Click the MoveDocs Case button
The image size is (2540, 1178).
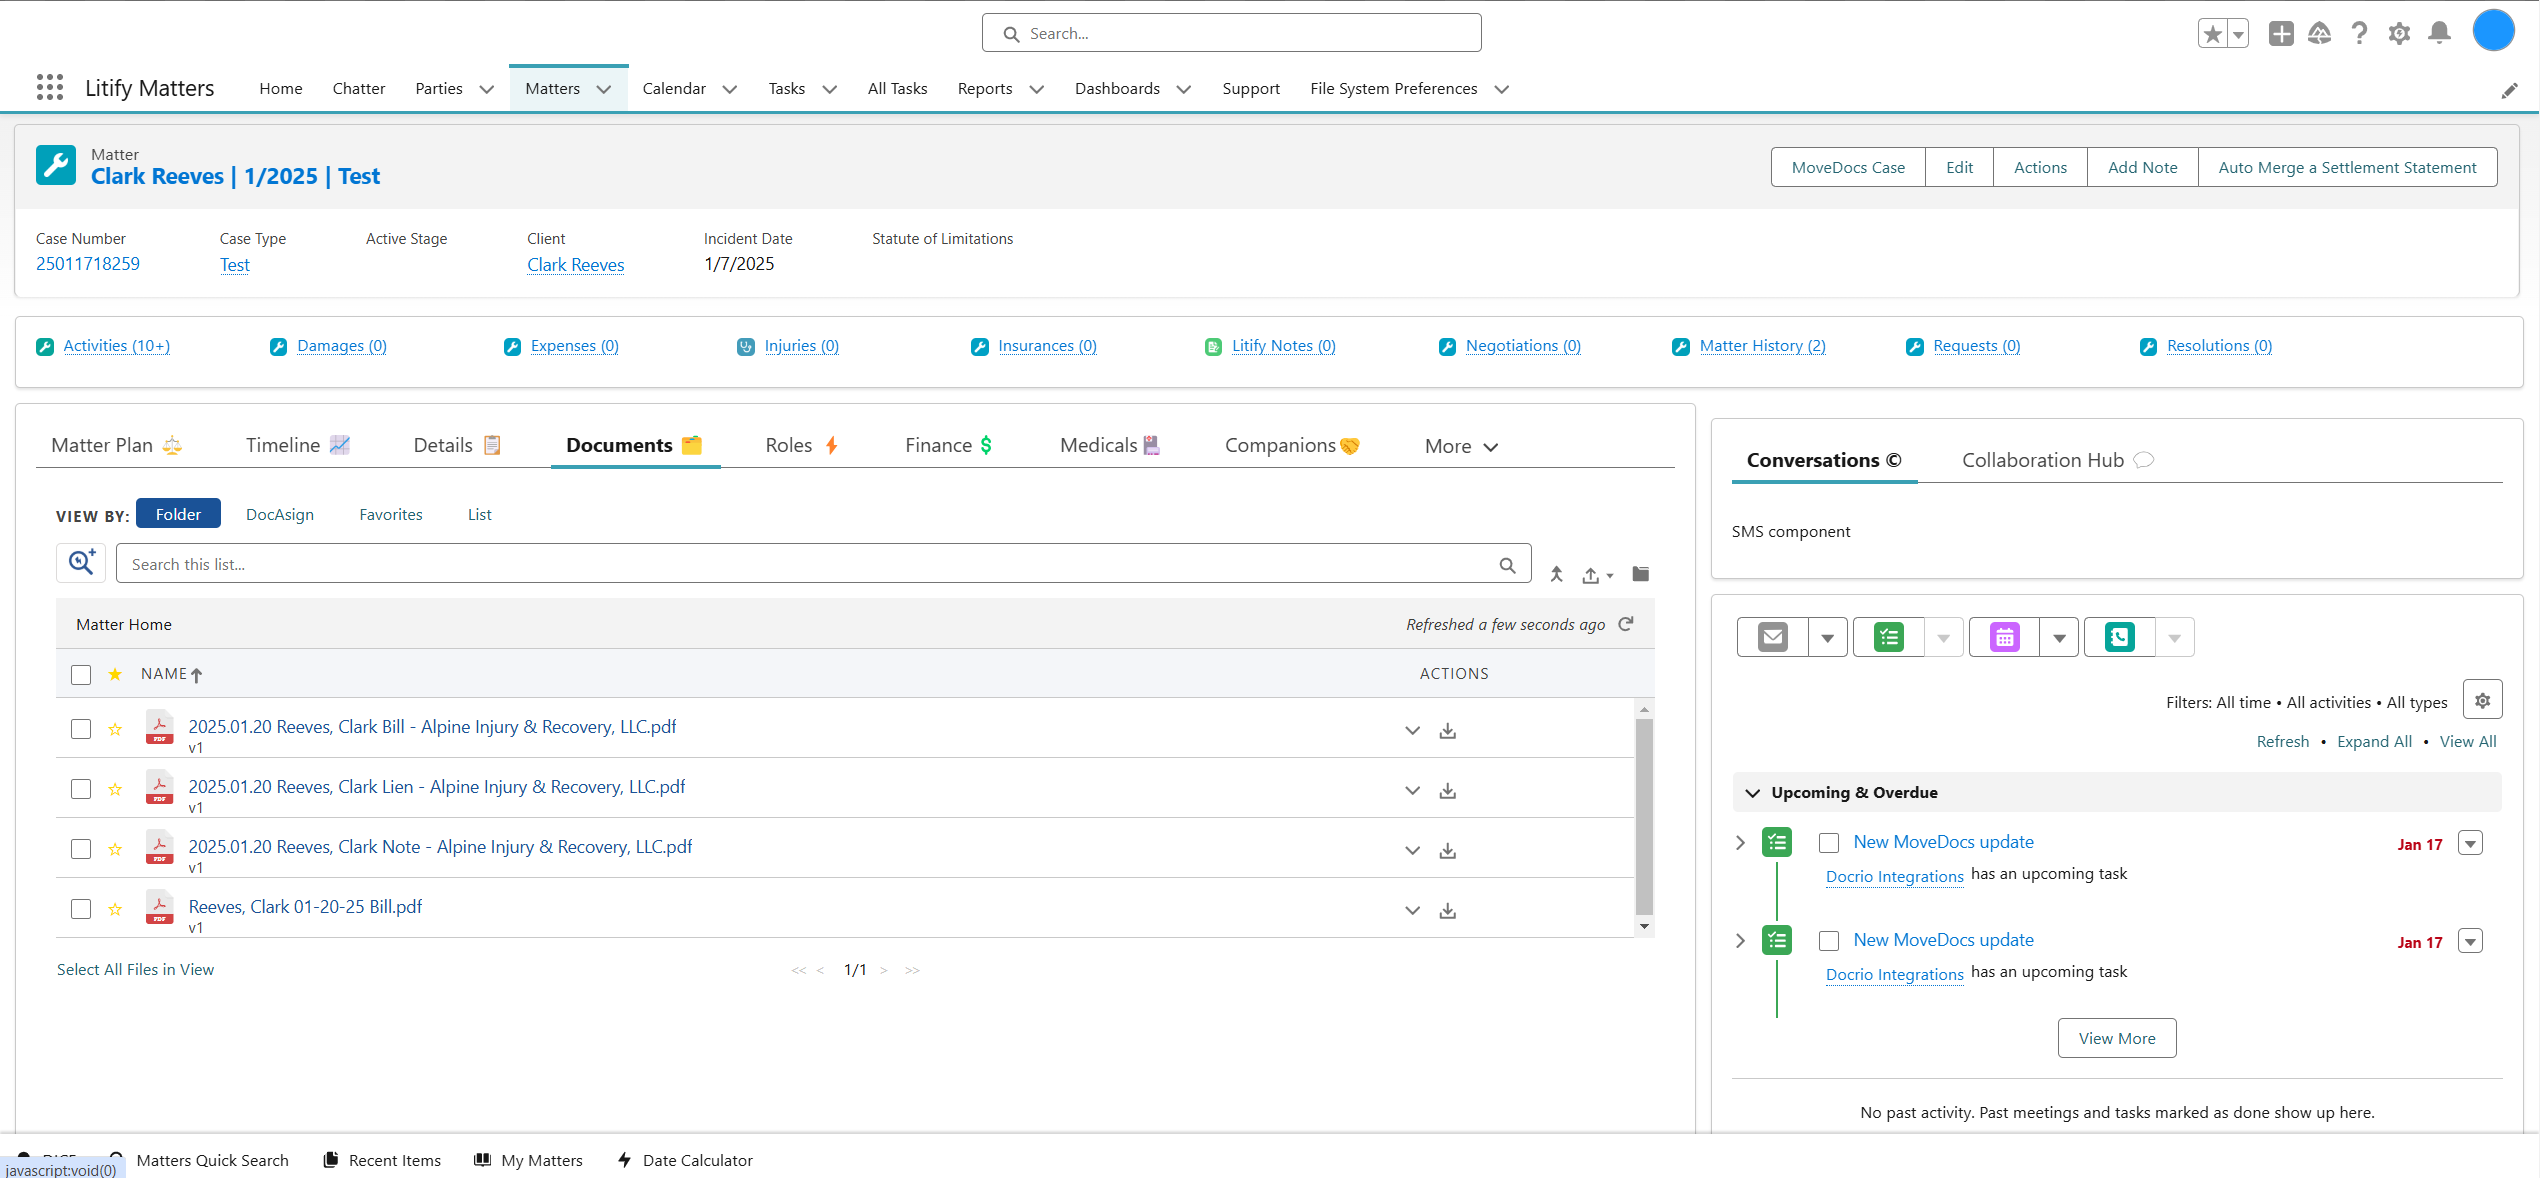(1848, 167)
